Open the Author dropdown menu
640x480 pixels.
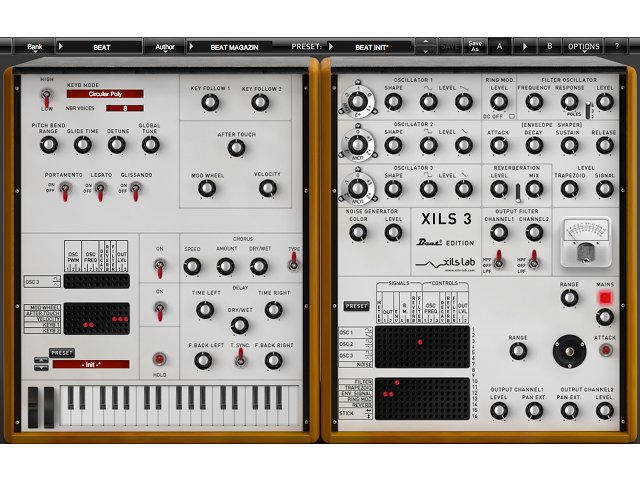(x=165, y=47)
